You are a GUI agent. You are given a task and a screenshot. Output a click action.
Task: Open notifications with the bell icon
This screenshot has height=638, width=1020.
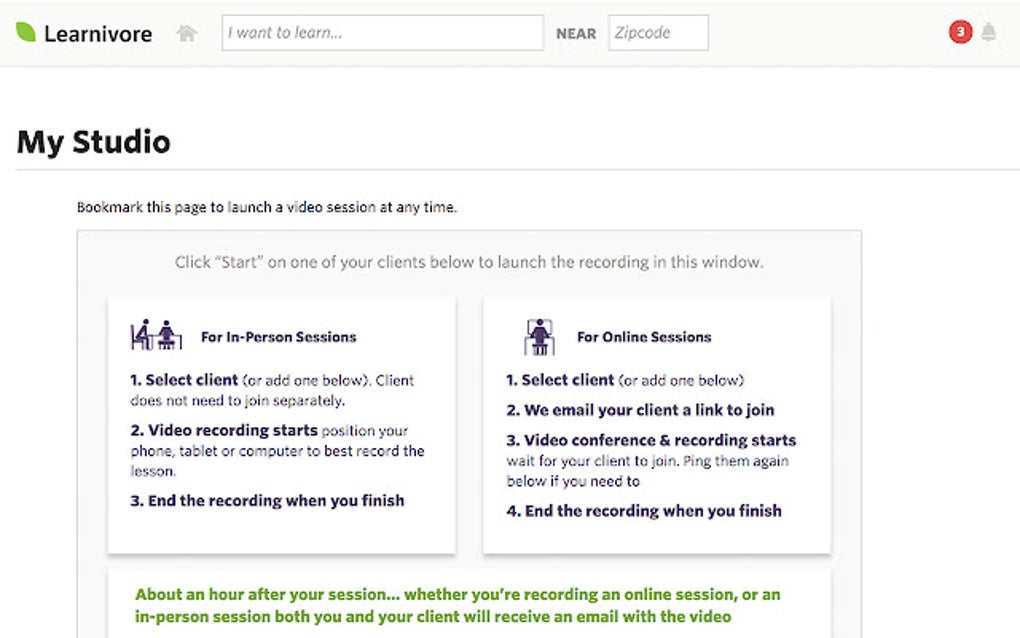pos(989,31)
